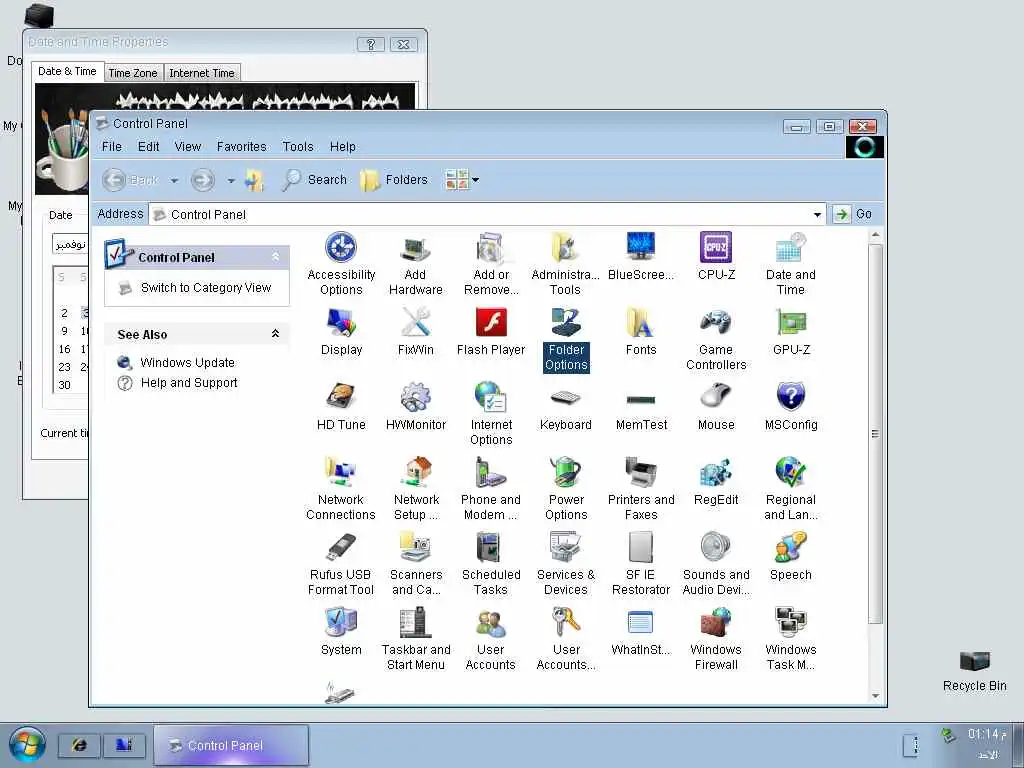Open Forward button history dropdown arrow
The image size is (1024, 768).
(231, 180)
